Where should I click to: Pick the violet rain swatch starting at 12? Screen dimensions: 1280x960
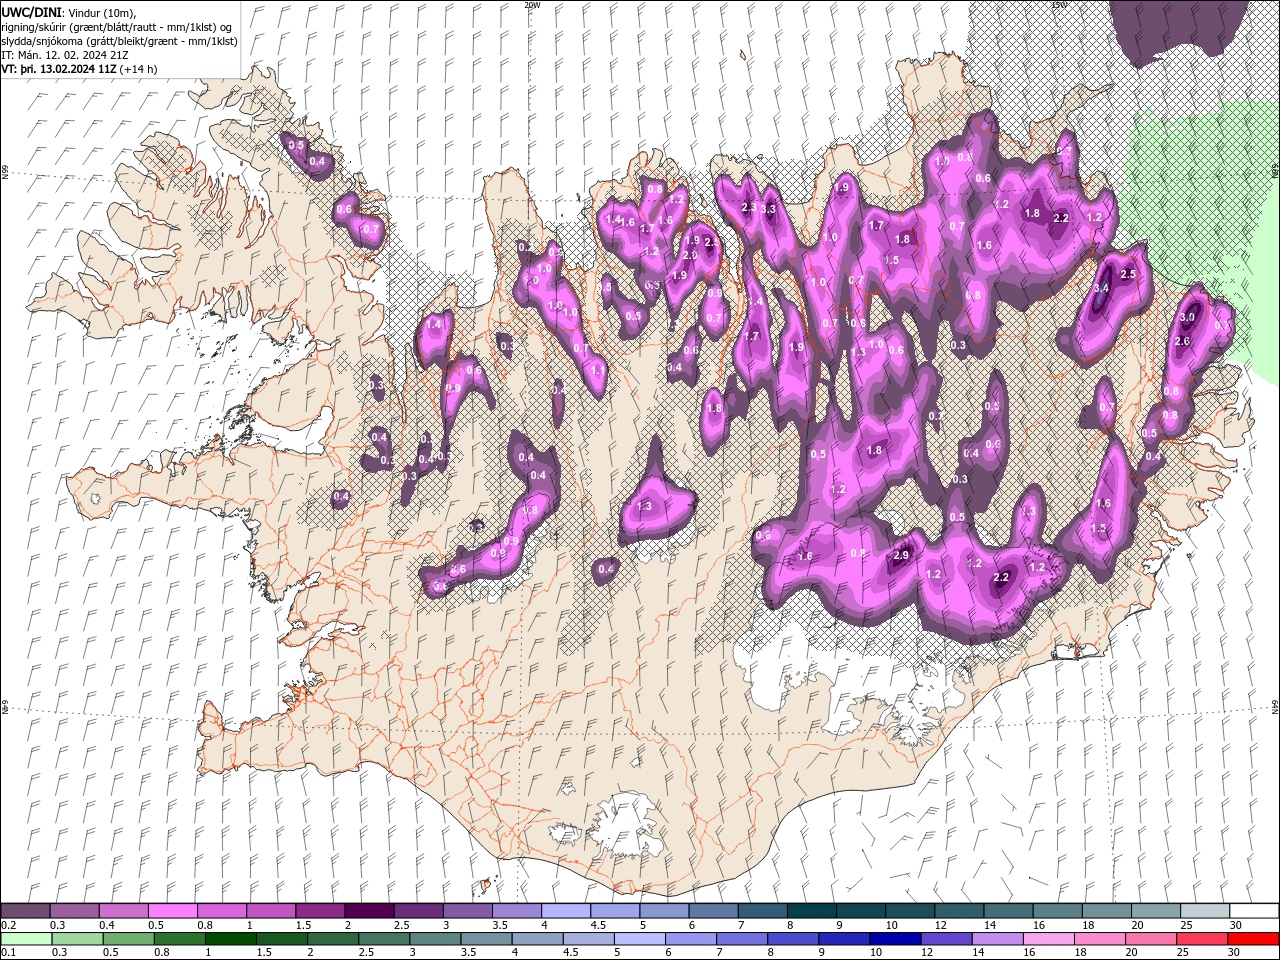[947, 939]
